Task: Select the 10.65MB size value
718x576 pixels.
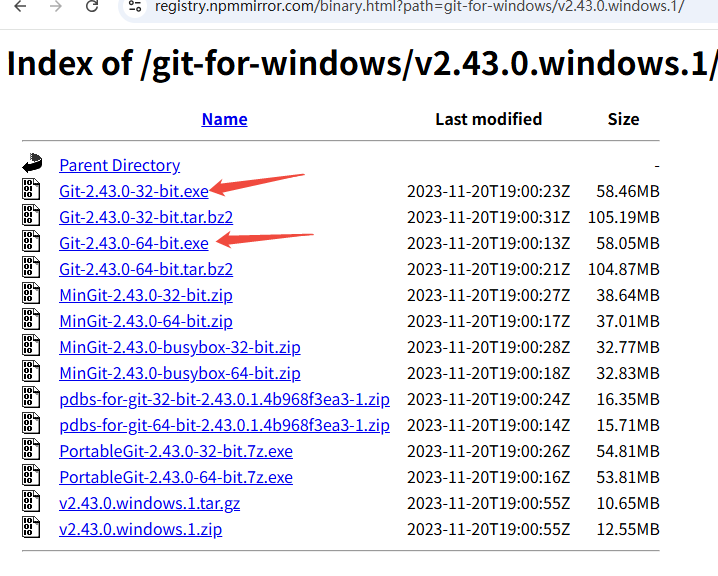Action: (x=628, y=504)
